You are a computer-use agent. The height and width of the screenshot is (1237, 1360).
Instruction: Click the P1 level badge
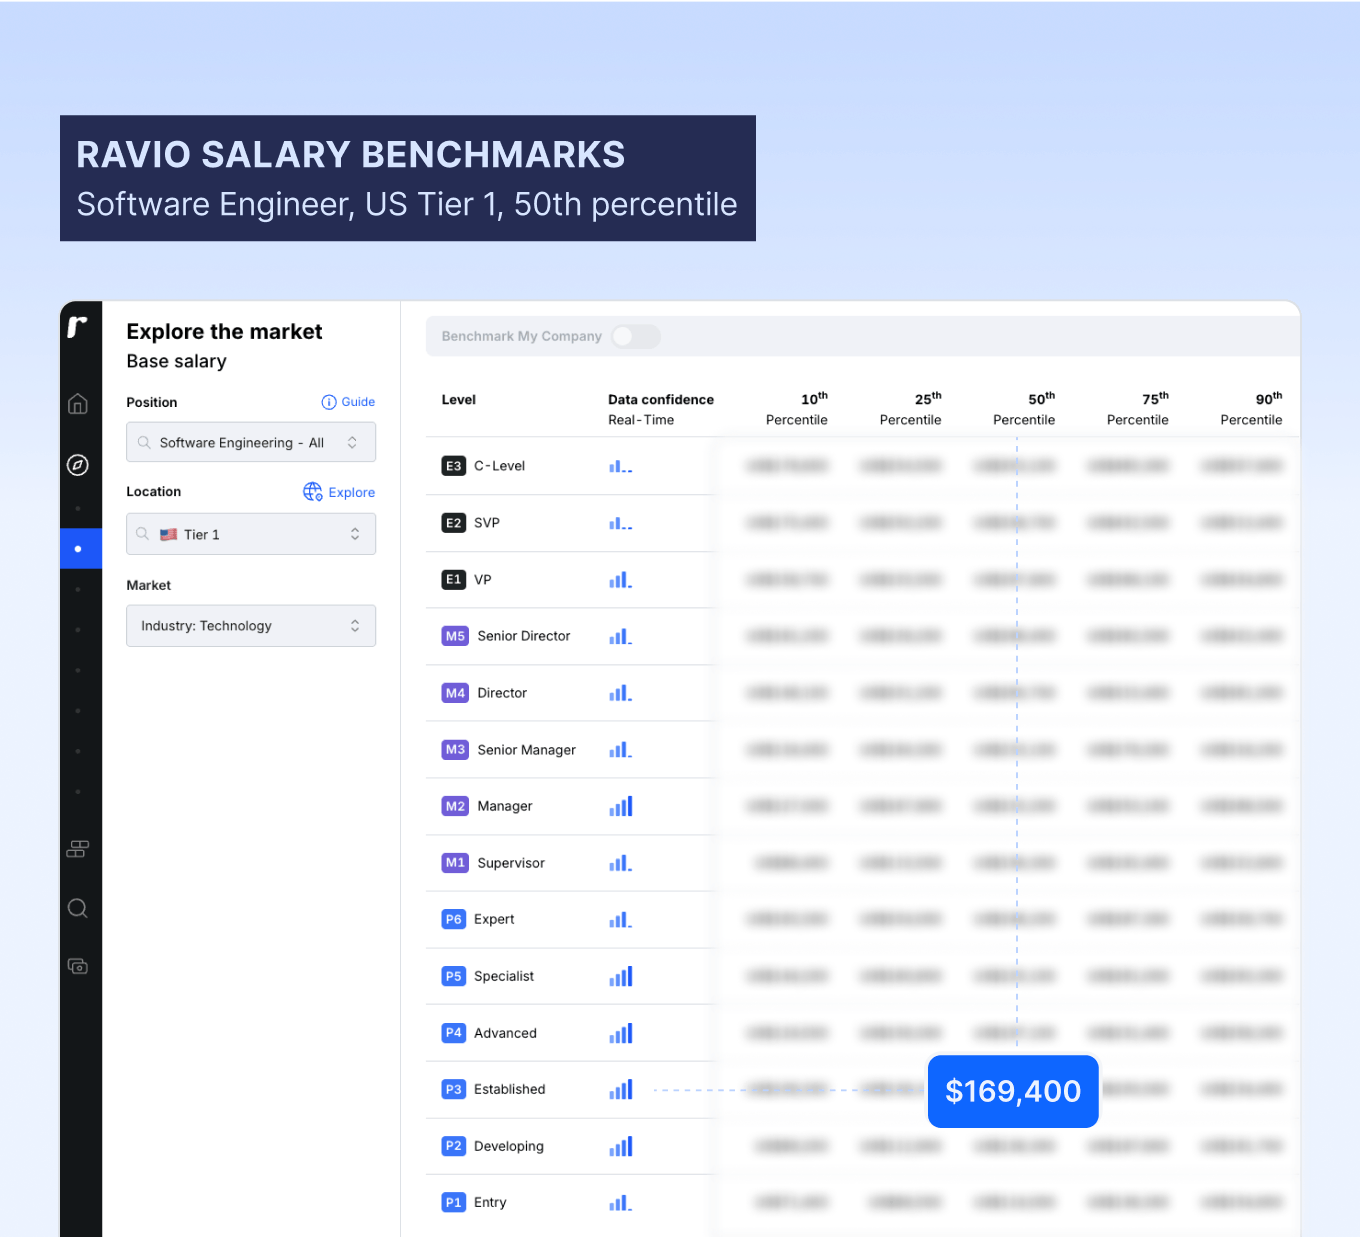[x=454, y=1203]
